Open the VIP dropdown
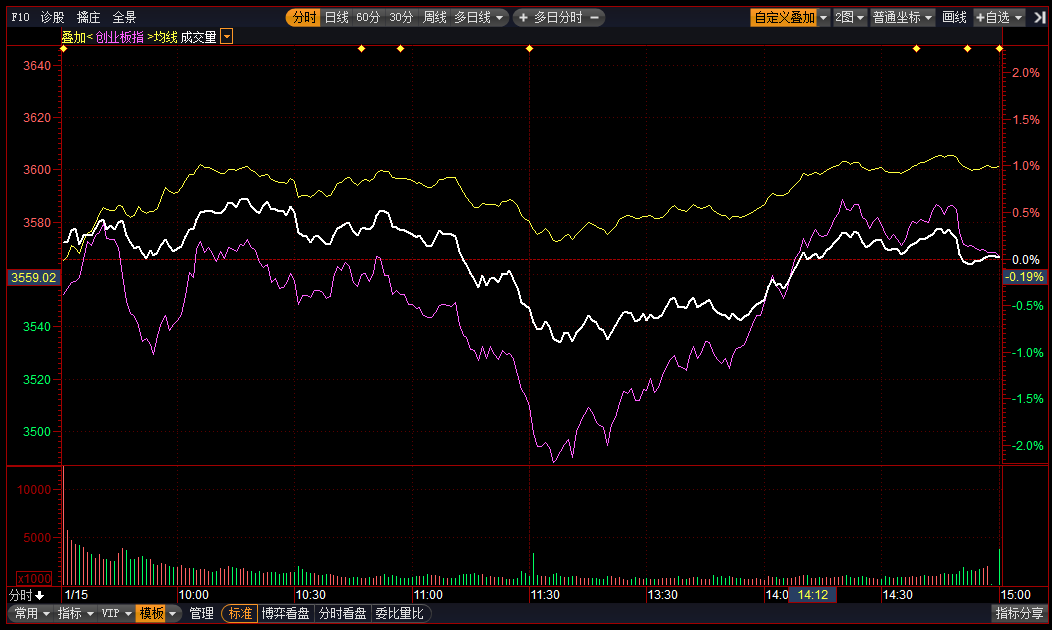 tap(116, 613)
